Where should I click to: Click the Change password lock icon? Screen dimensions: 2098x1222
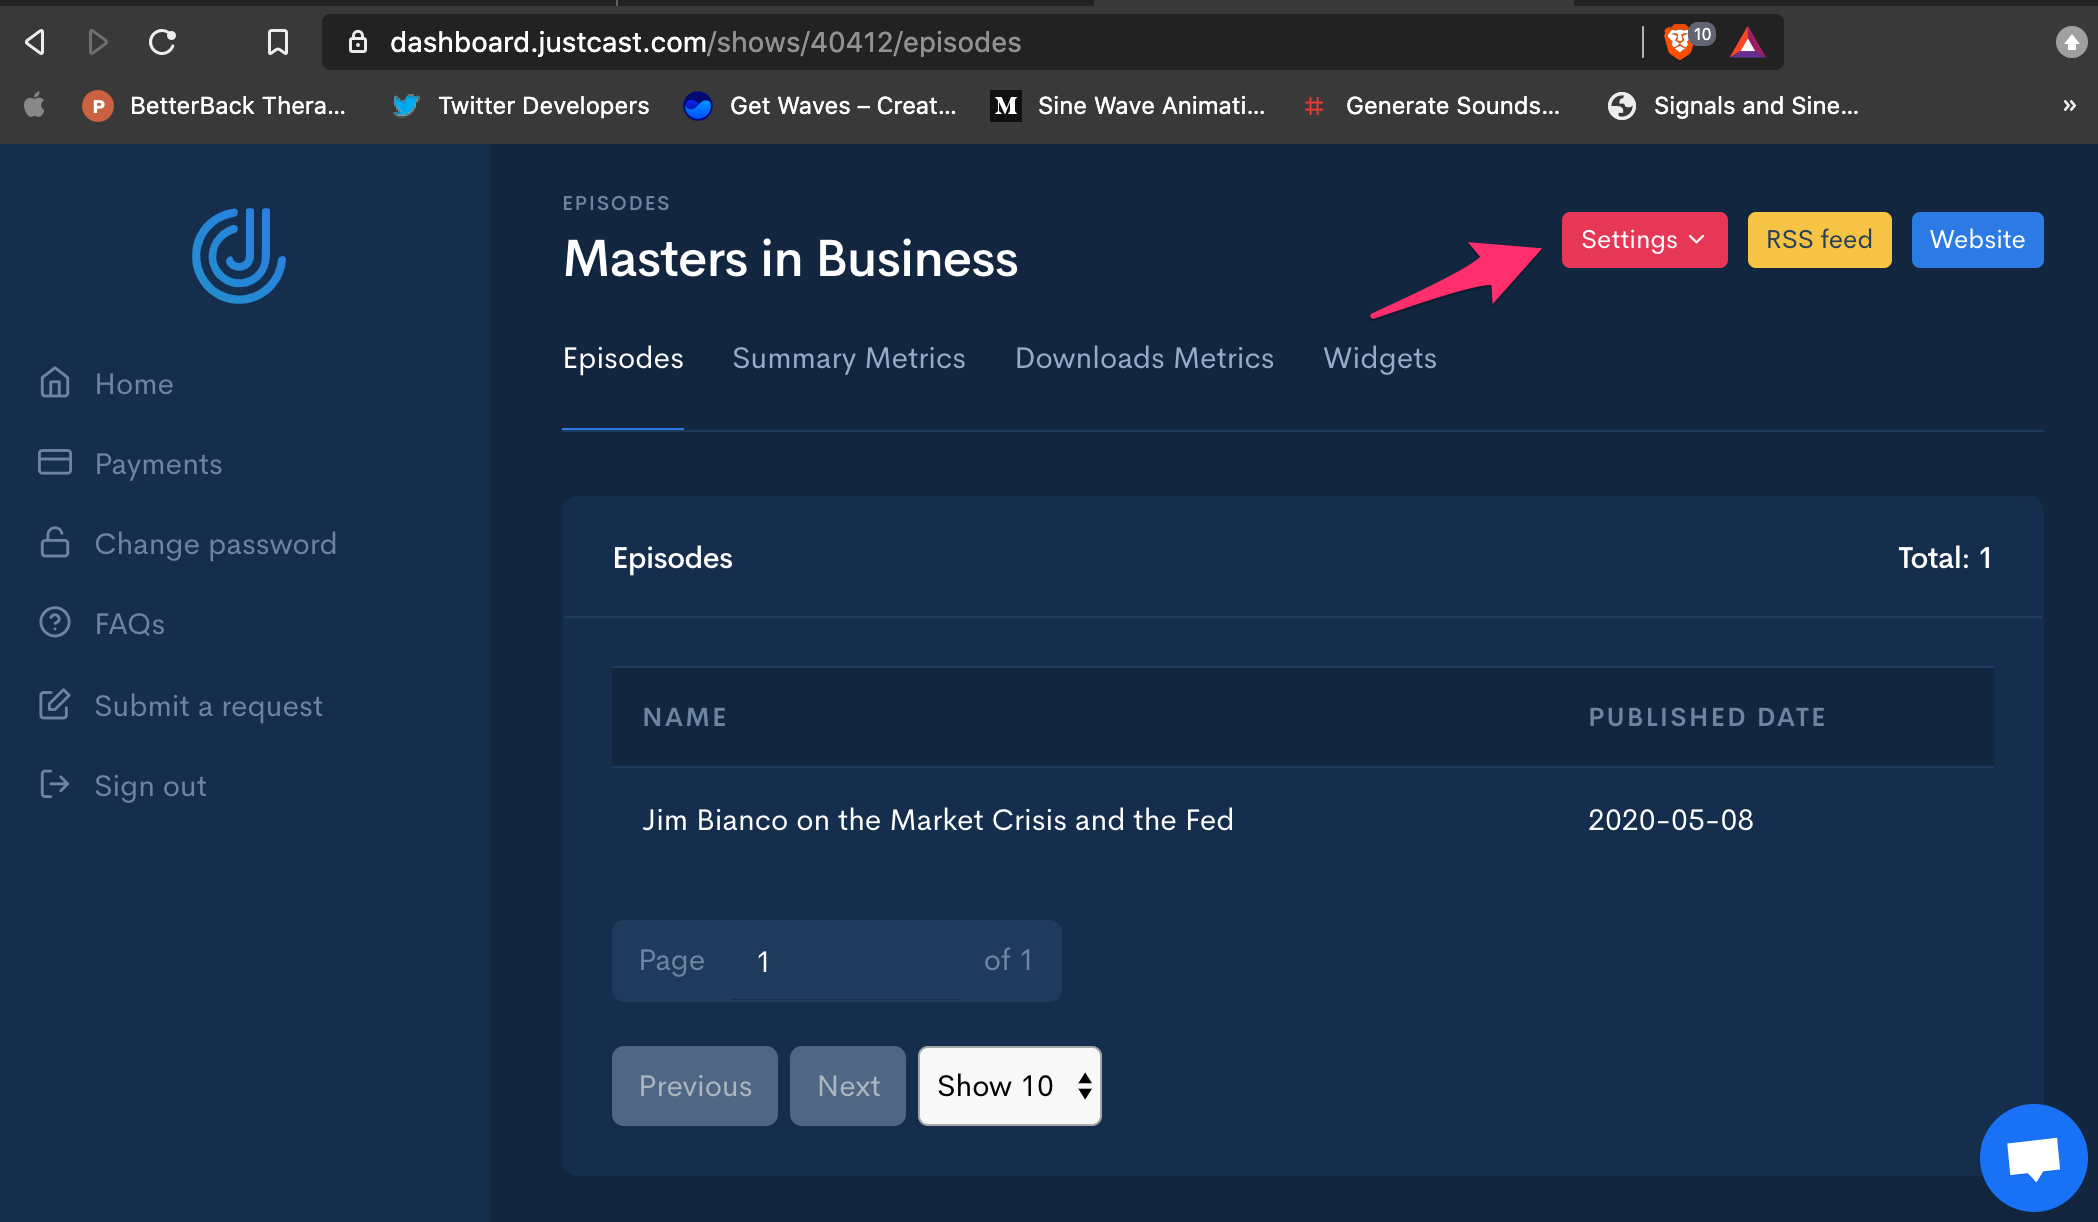click(55, 542)
